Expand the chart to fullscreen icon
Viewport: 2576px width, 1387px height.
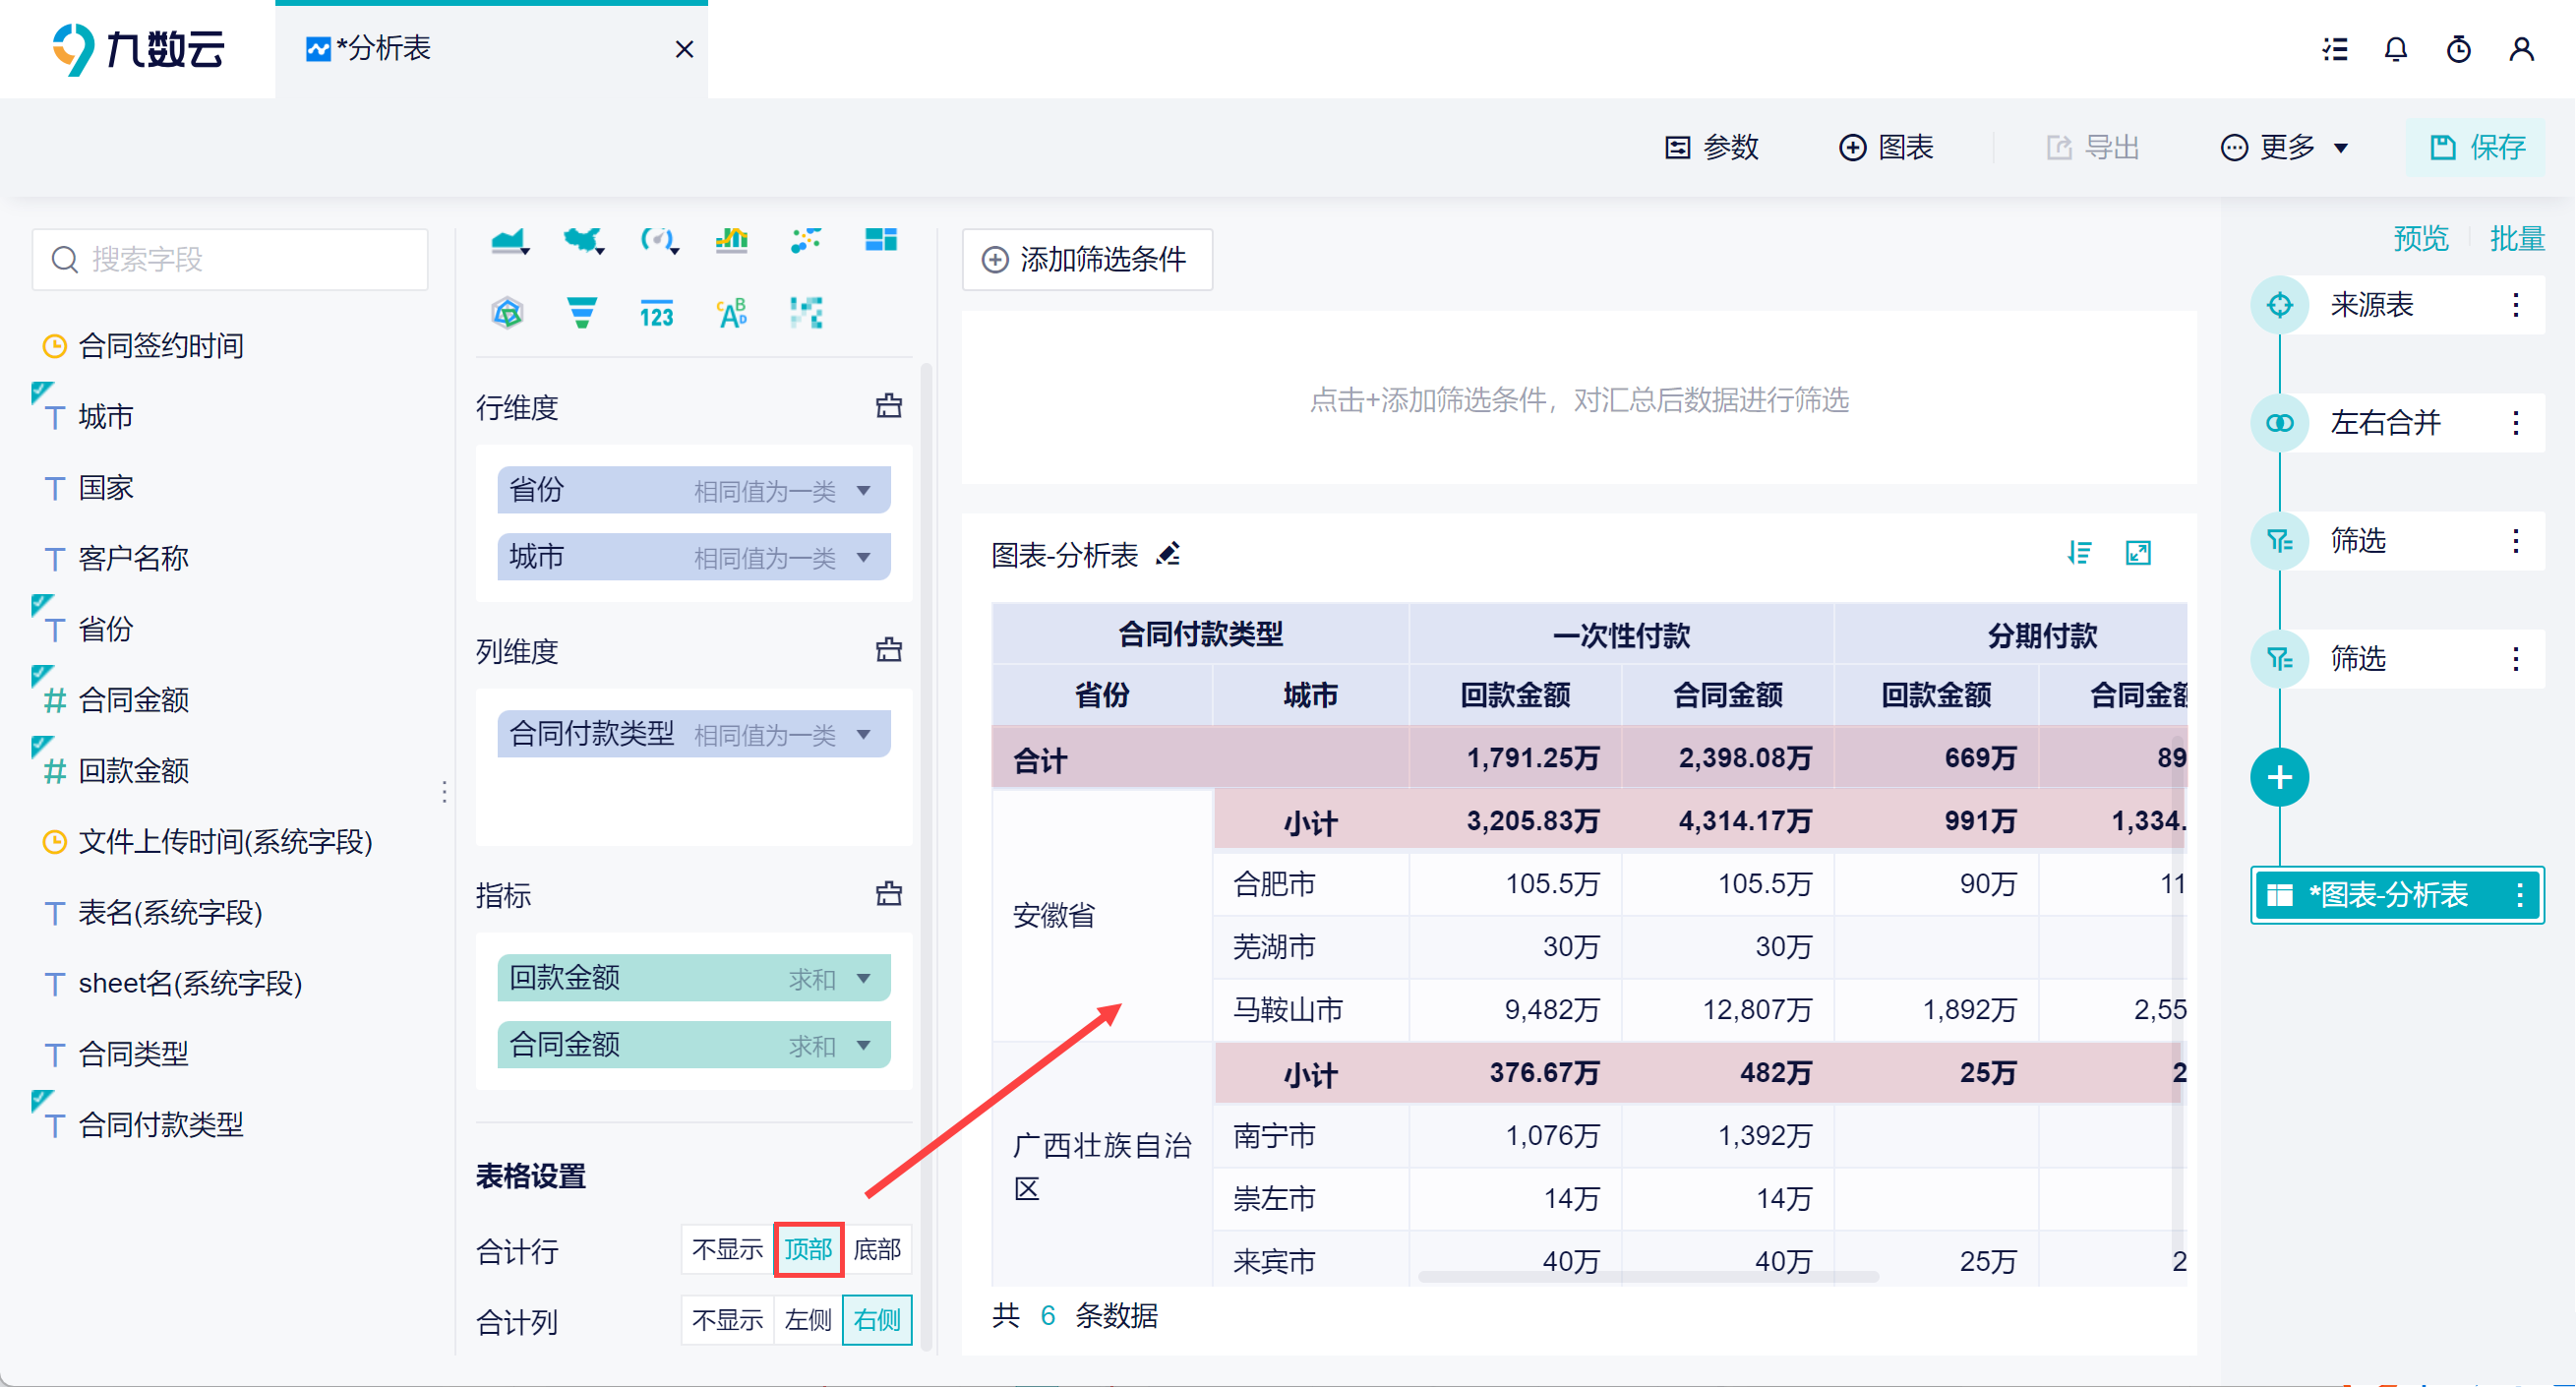point(2137,553)
